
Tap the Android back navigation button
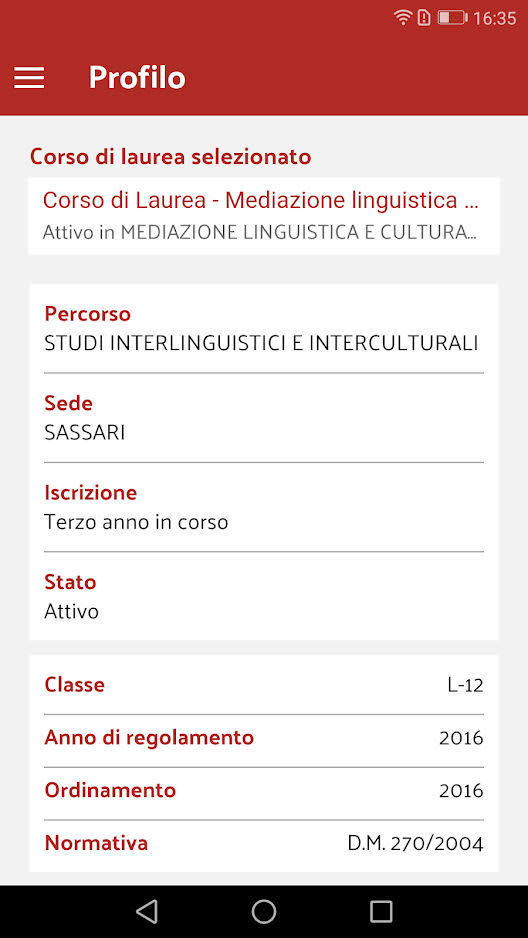[x=147, y=912]
